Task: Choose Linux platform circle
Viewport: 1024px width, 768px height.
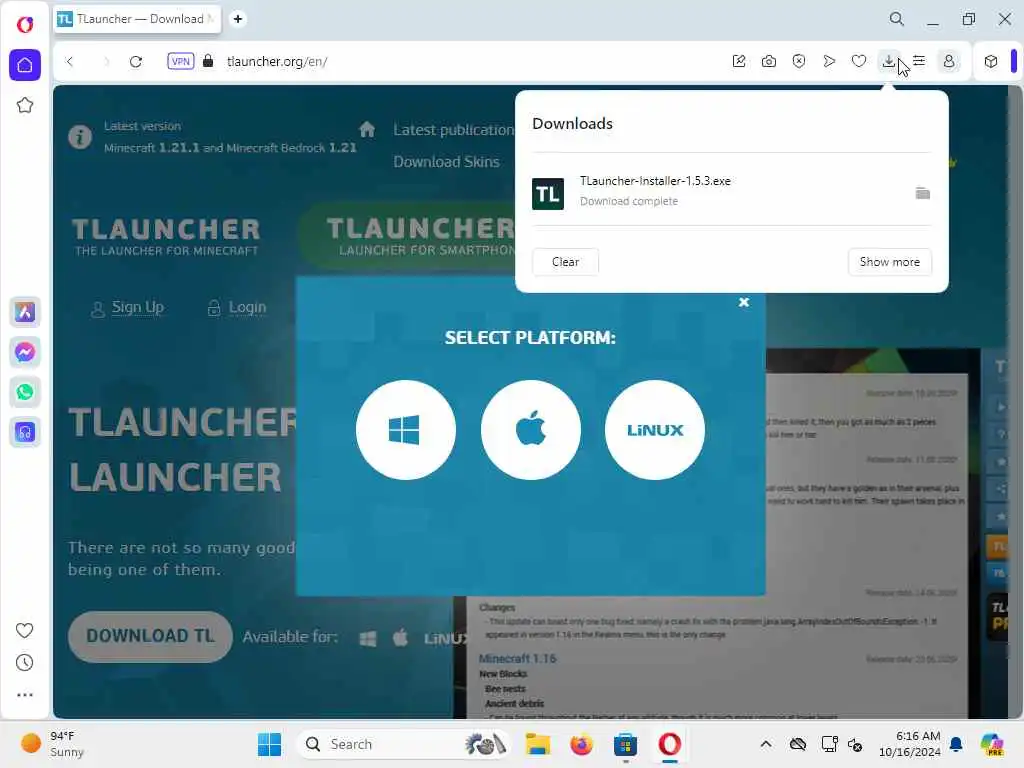Action: point(655,430)
